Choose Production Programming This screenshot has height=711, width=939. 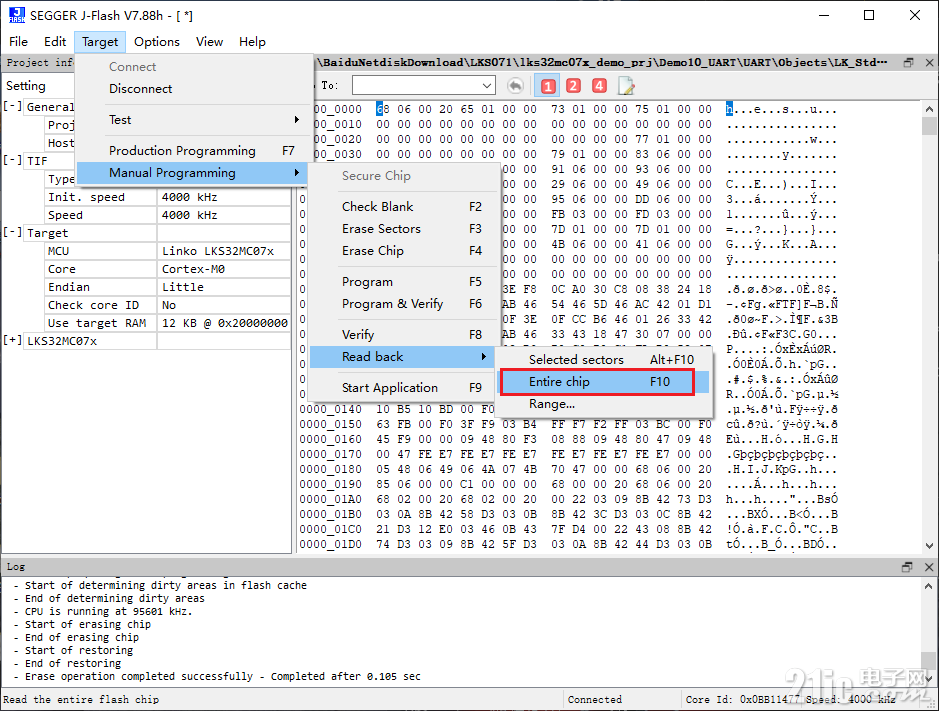[192, 150]
